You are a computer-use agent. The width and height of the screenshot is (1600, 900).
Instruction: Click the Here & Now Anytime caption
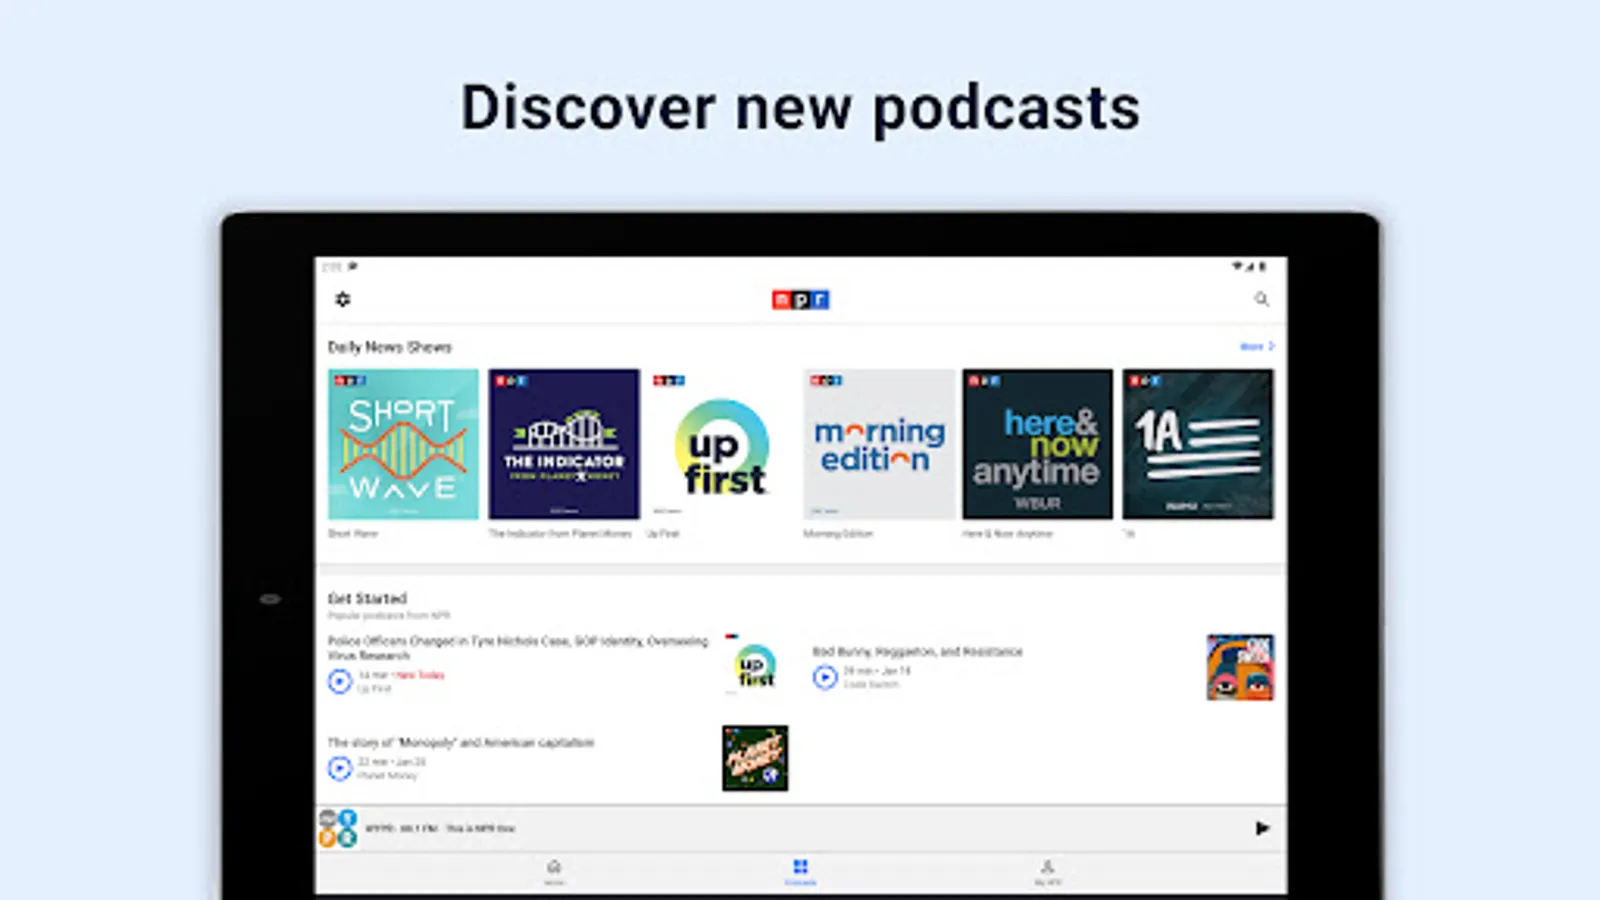point(1008,534)
